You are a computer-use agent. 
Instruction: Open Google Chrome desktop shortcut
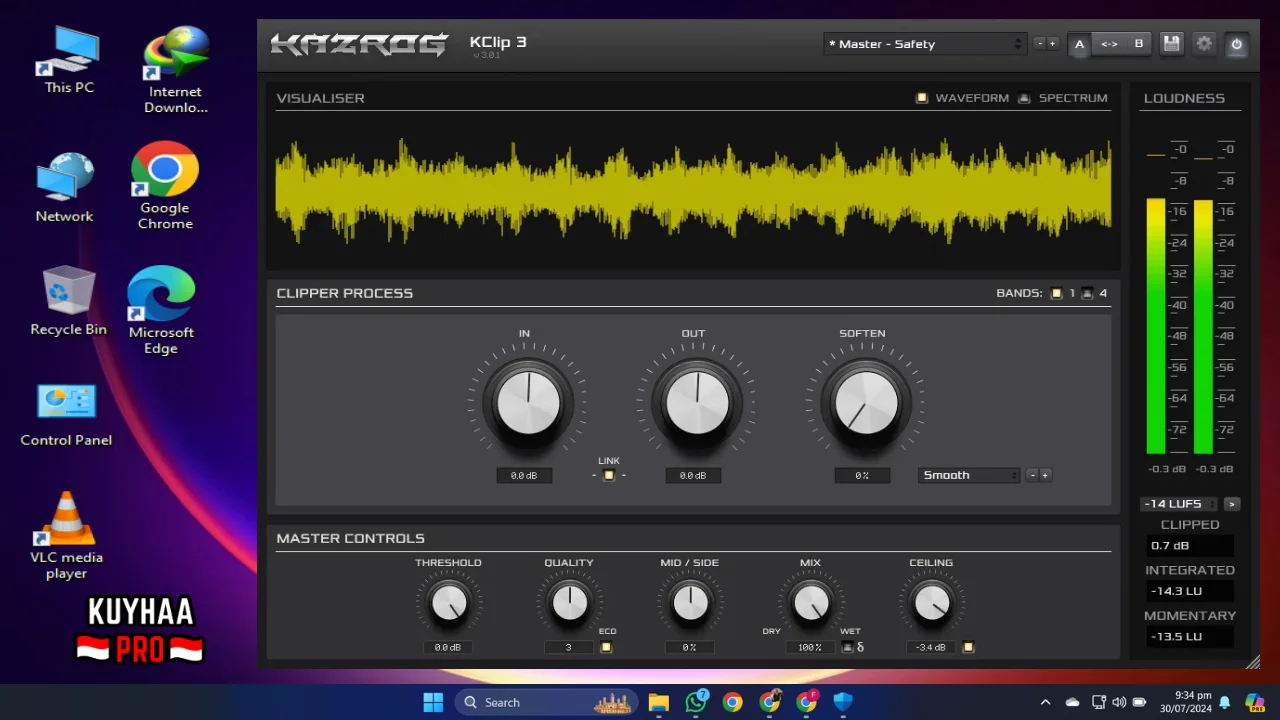click(x=165, y=186)
